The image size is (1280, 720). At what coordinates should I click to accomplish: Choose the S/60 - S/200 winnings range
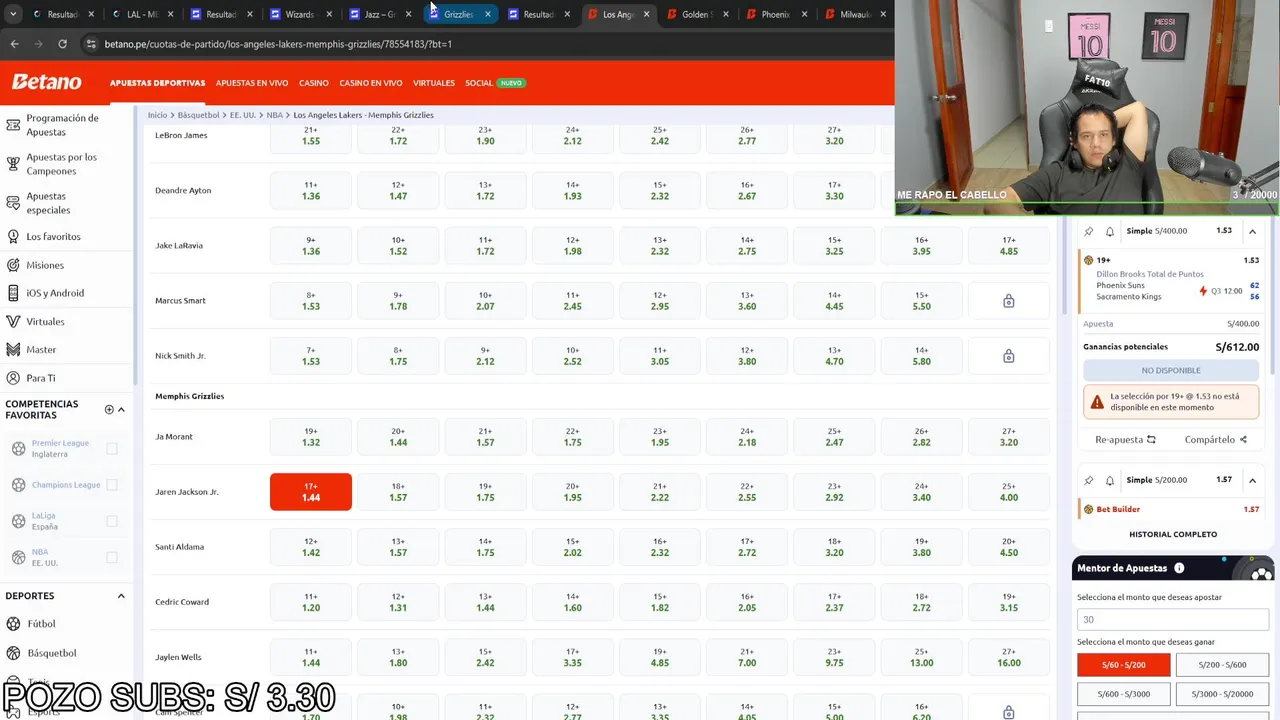tap(1123, 665)
